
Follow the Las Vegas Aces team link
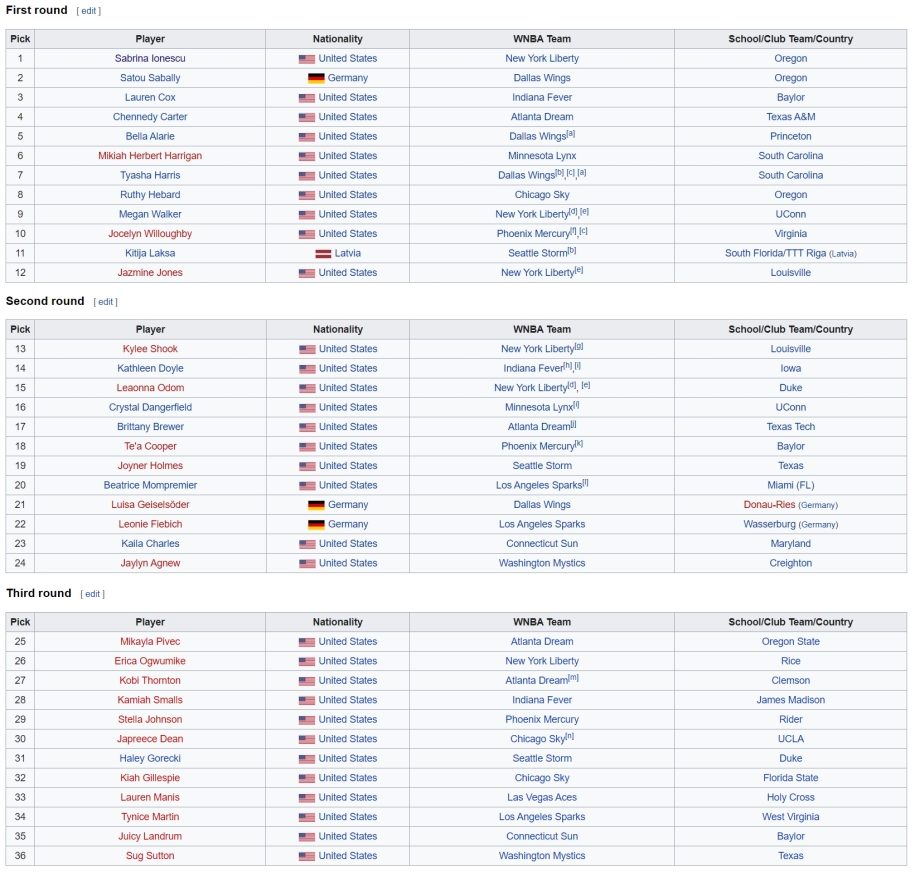click(x=542, y=797)
